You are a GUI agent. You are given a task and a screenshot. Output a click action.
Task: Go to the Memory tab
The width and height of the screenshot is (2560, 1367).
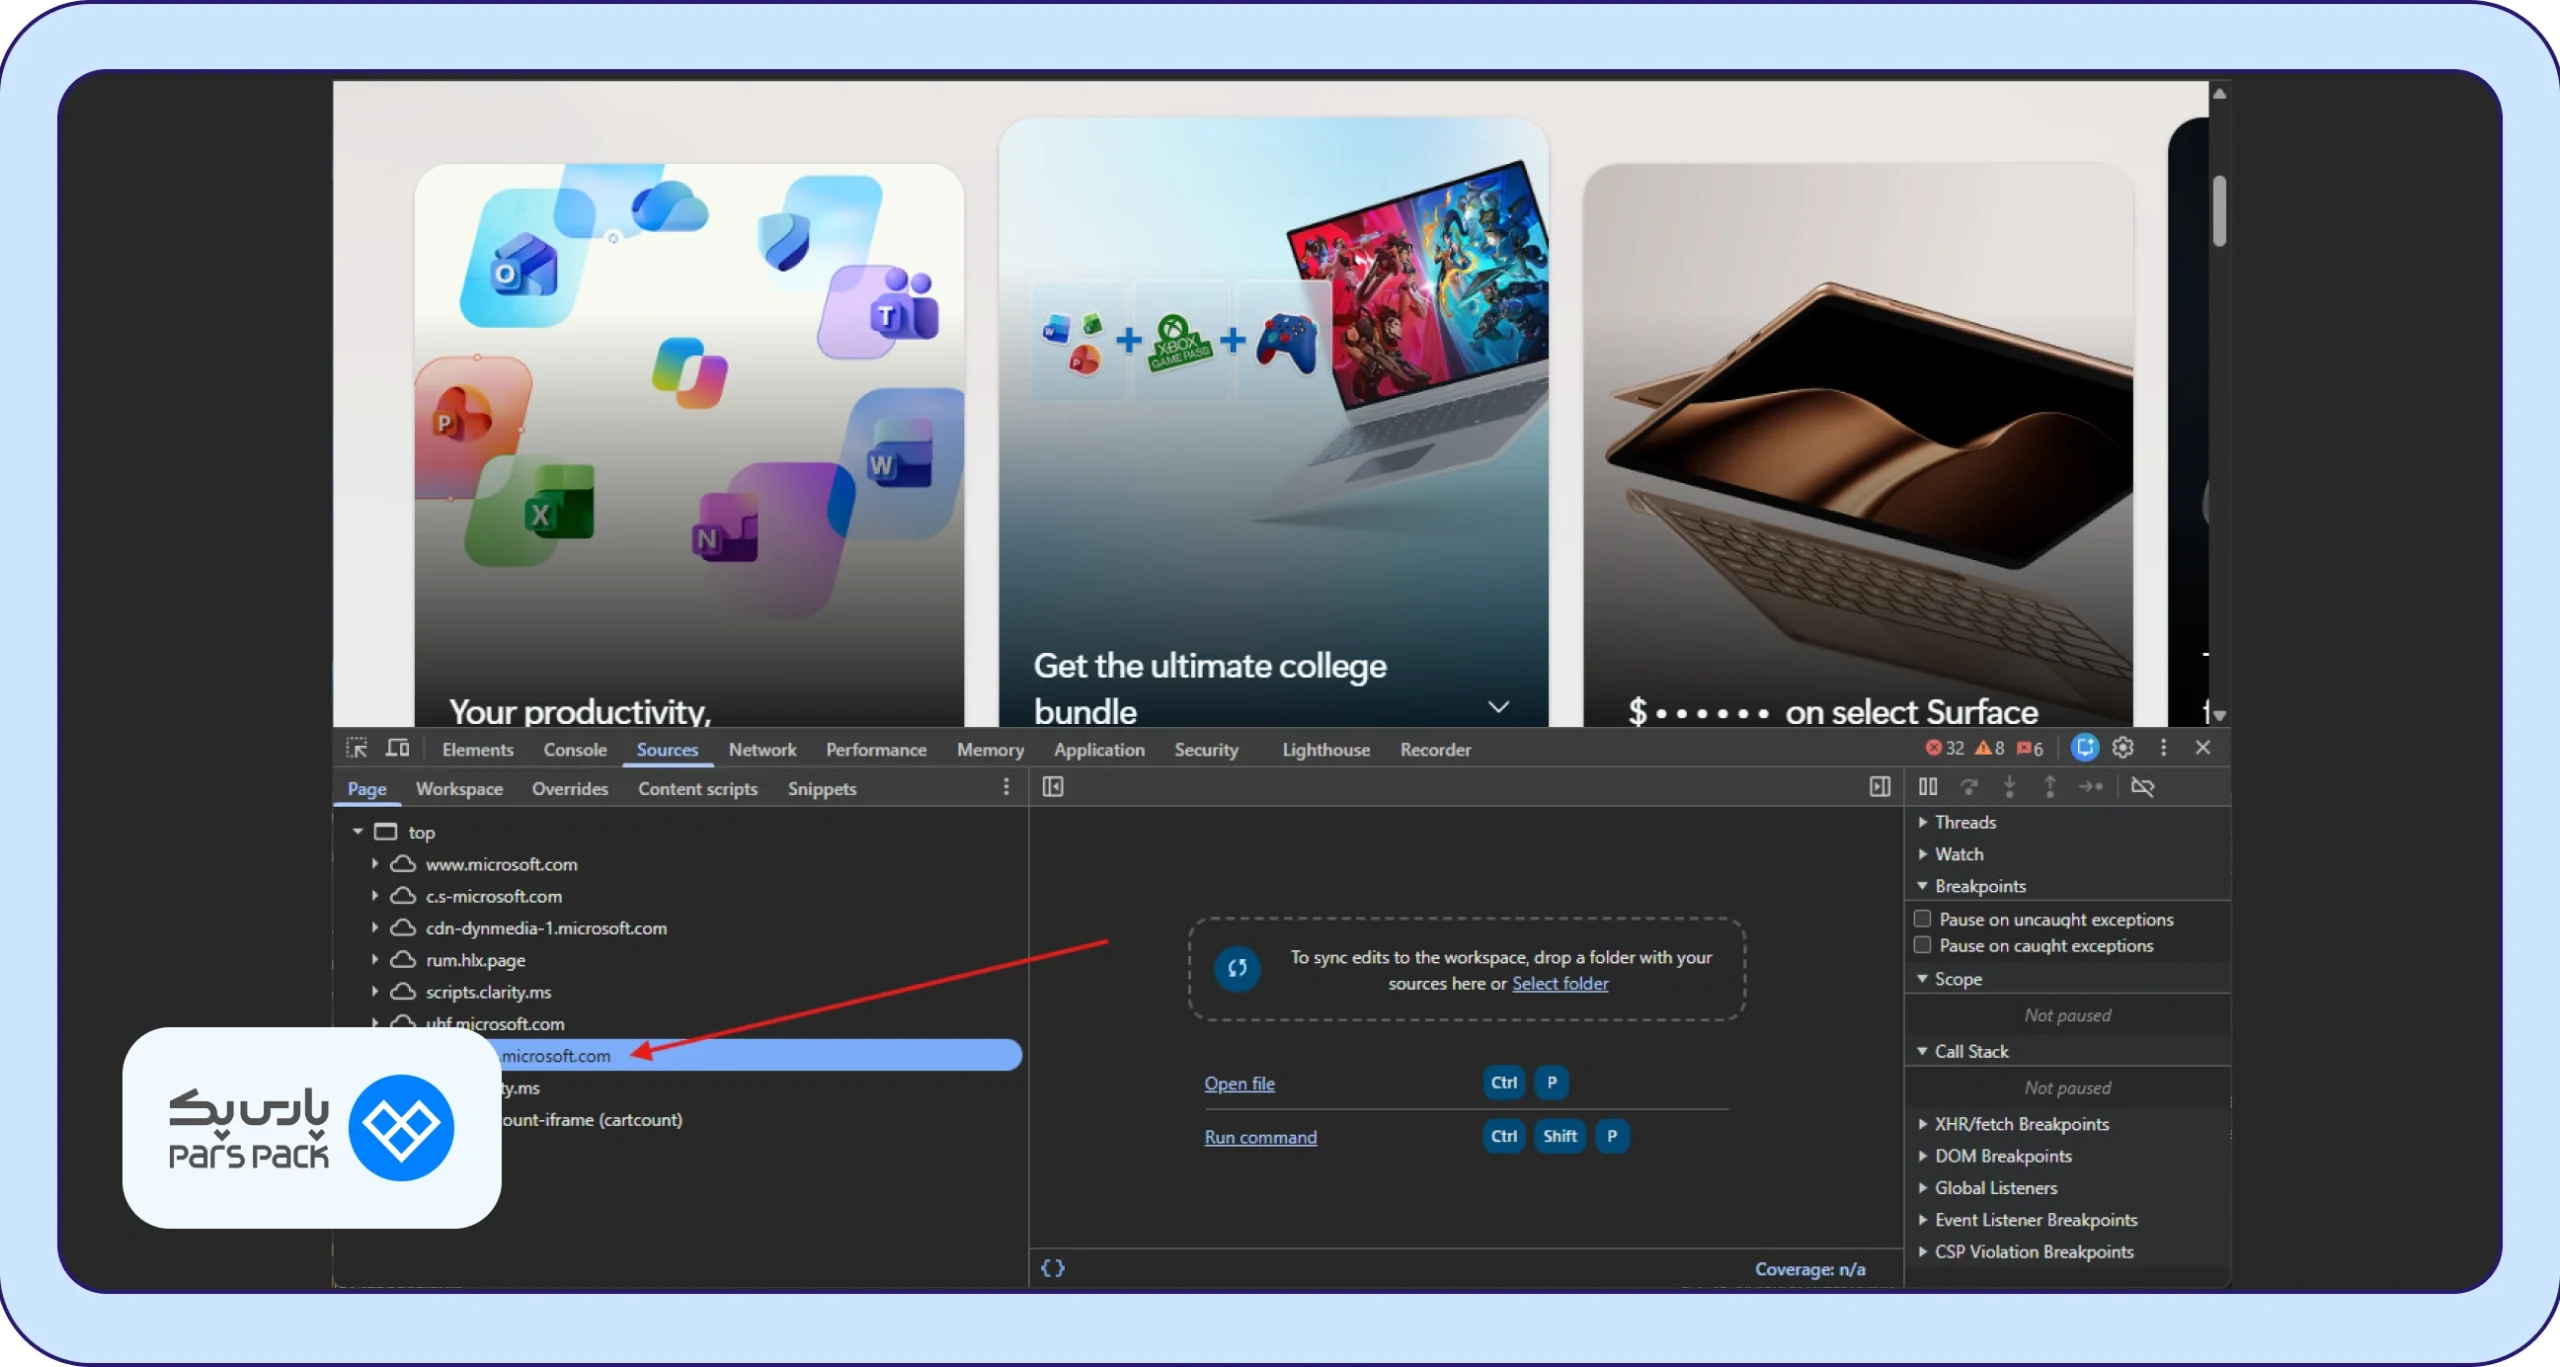[x=990, y=749]
